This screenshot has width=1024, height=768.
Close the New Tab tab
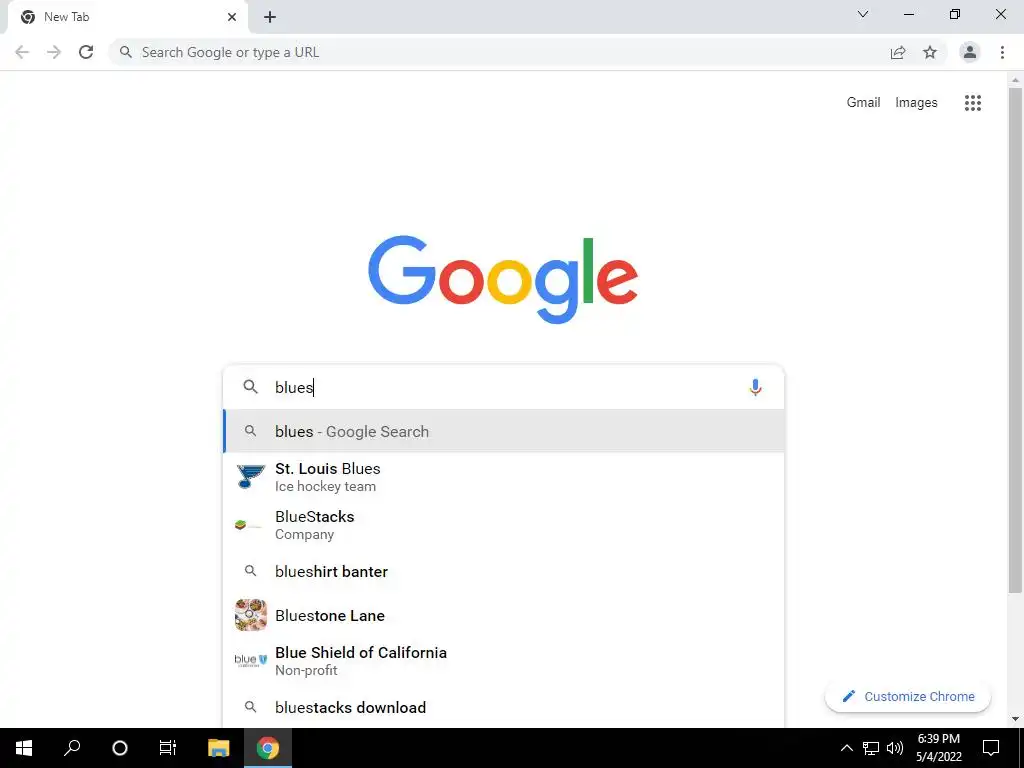pos(232,17)
